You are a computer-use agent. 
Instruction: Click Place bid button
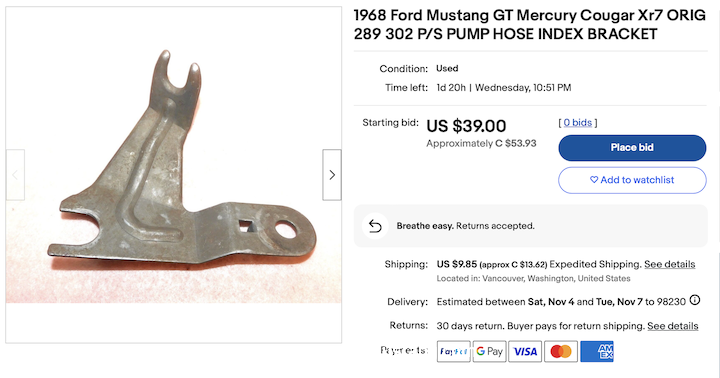[632, 148]
